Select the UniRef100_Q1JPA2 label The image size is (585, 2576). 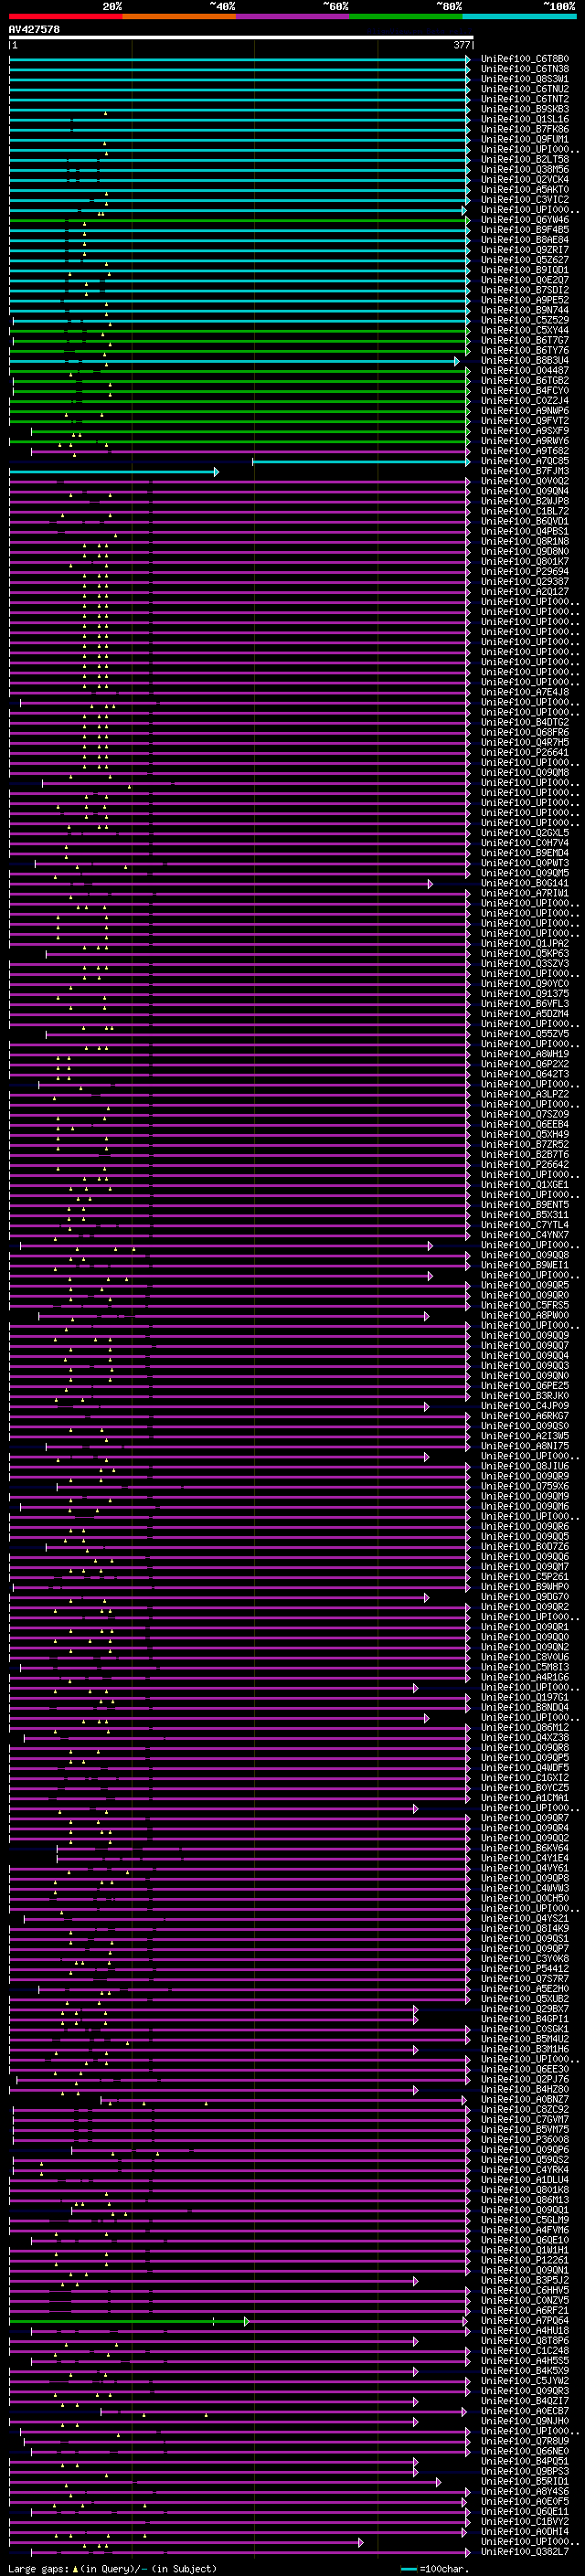(x=525, y=943)
